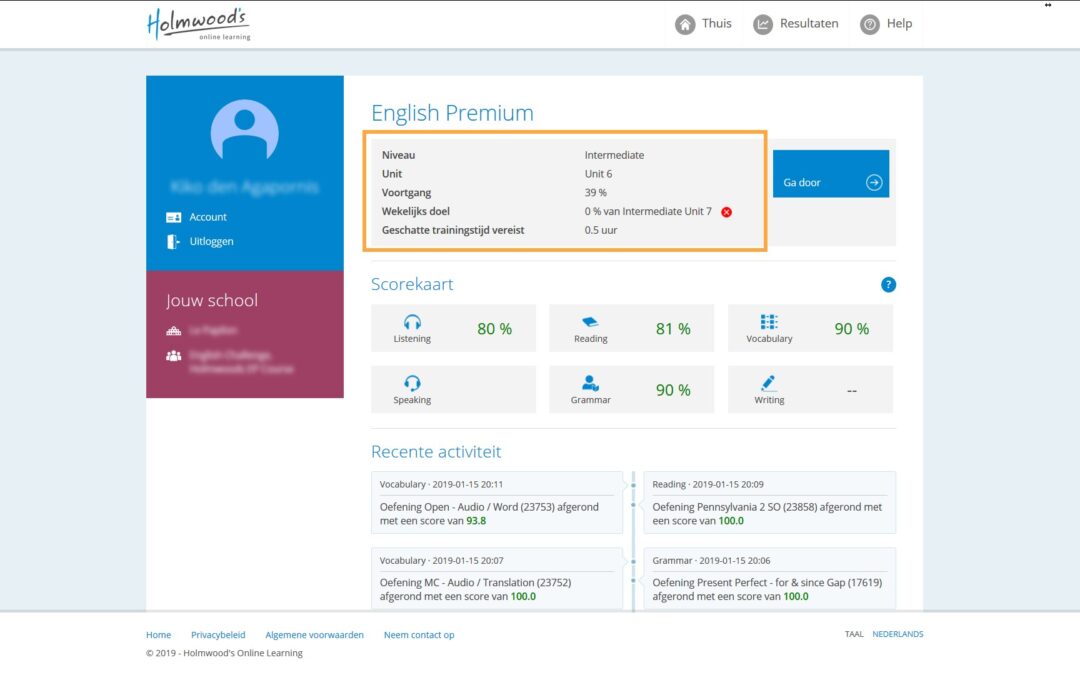1080x675 pixels.
Task: Click the Recente activiteit heading
Action: pos(436,452)
